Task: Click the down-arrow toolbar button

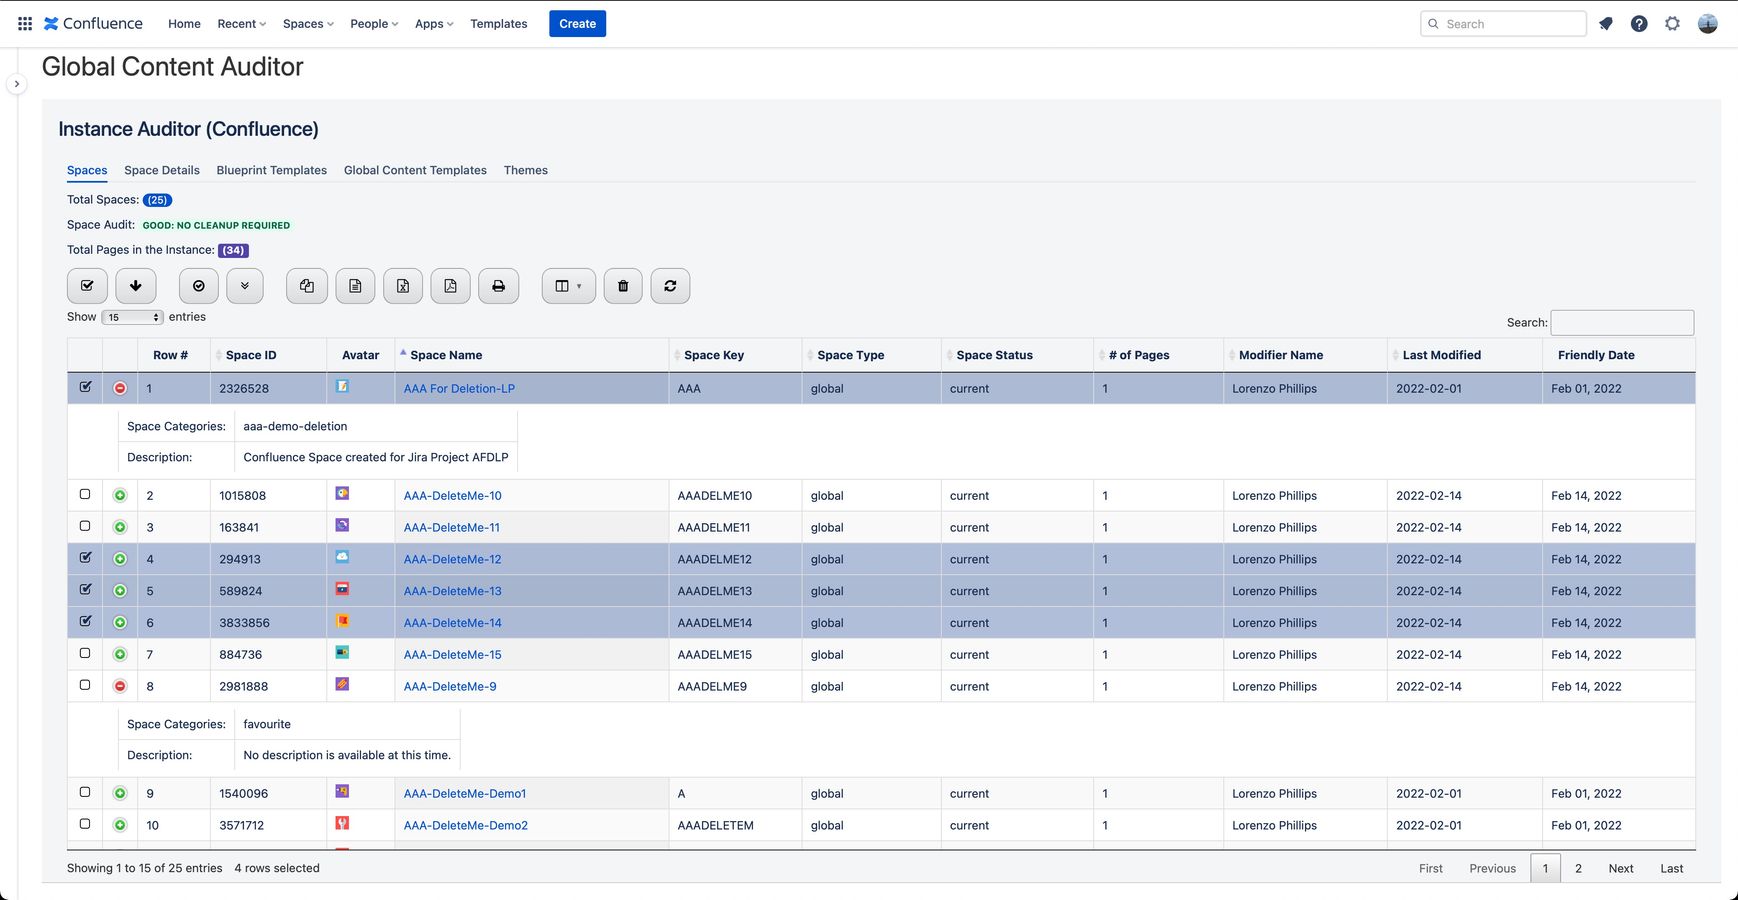Action: (x=136, y=286)
